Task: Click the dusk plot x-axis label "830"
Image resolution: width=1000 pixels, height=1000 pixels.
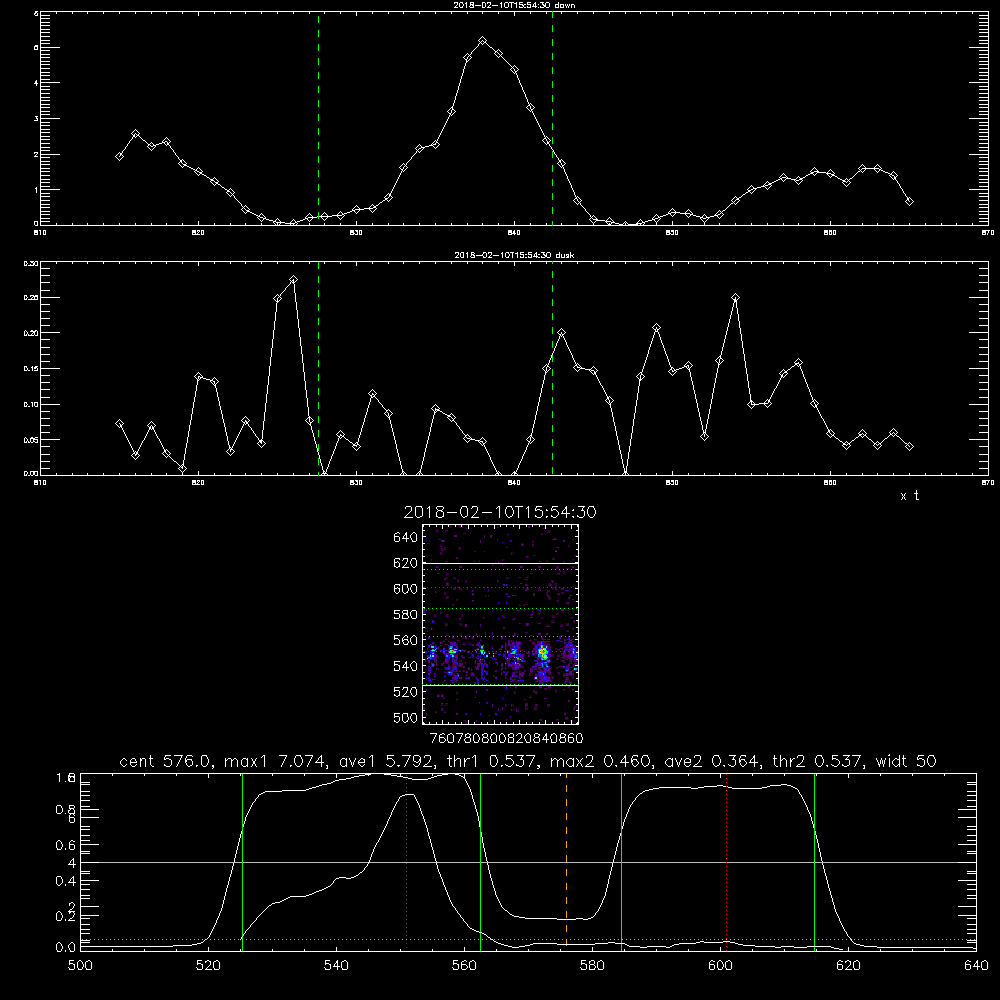Action: pyautogui.click(x=356, y=483)
